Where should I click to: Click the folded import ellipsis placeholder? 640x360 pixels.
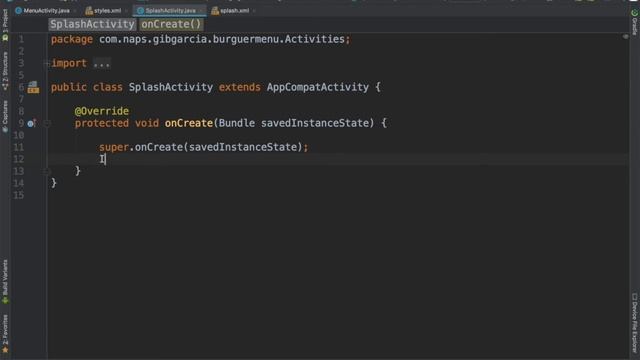pyautogui.click(x=101, y=63)
